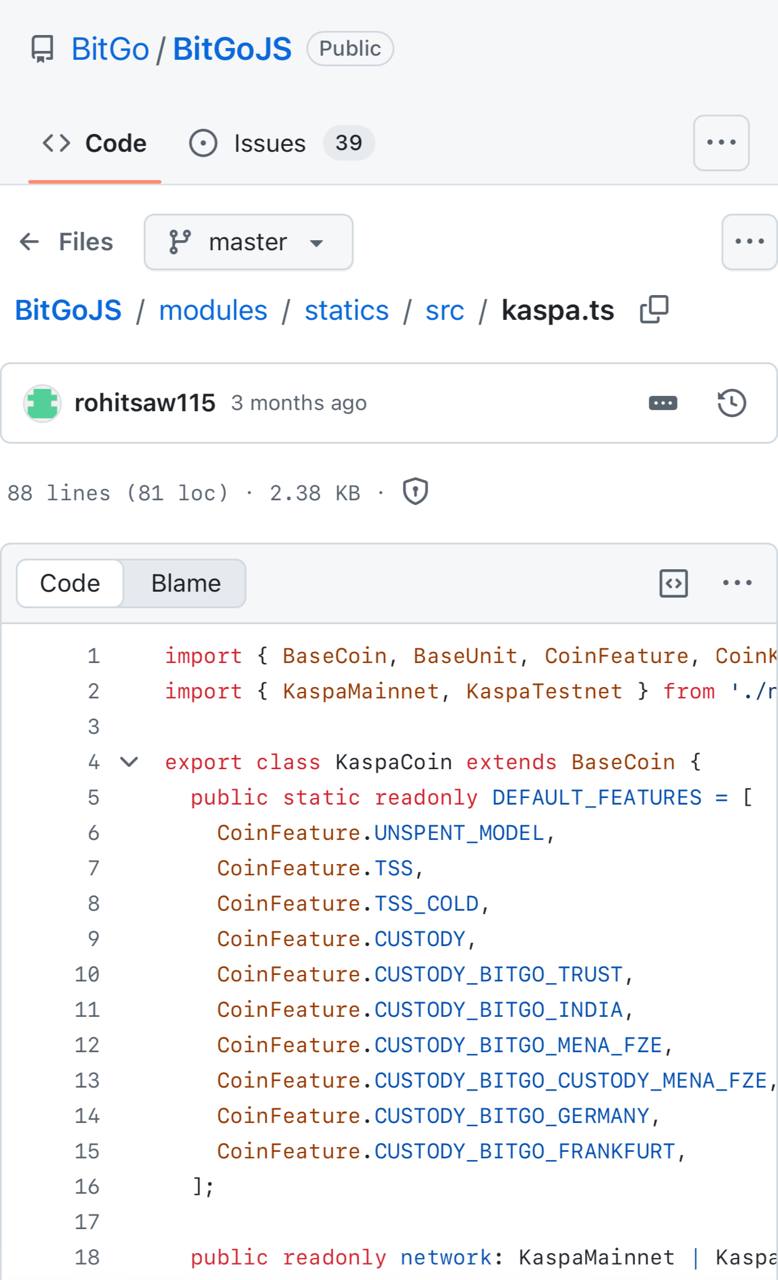Viewport: 778px width, 1280px height.
Task: Open the BitGoJS repository link in header
Action: (x=232, y=49)
